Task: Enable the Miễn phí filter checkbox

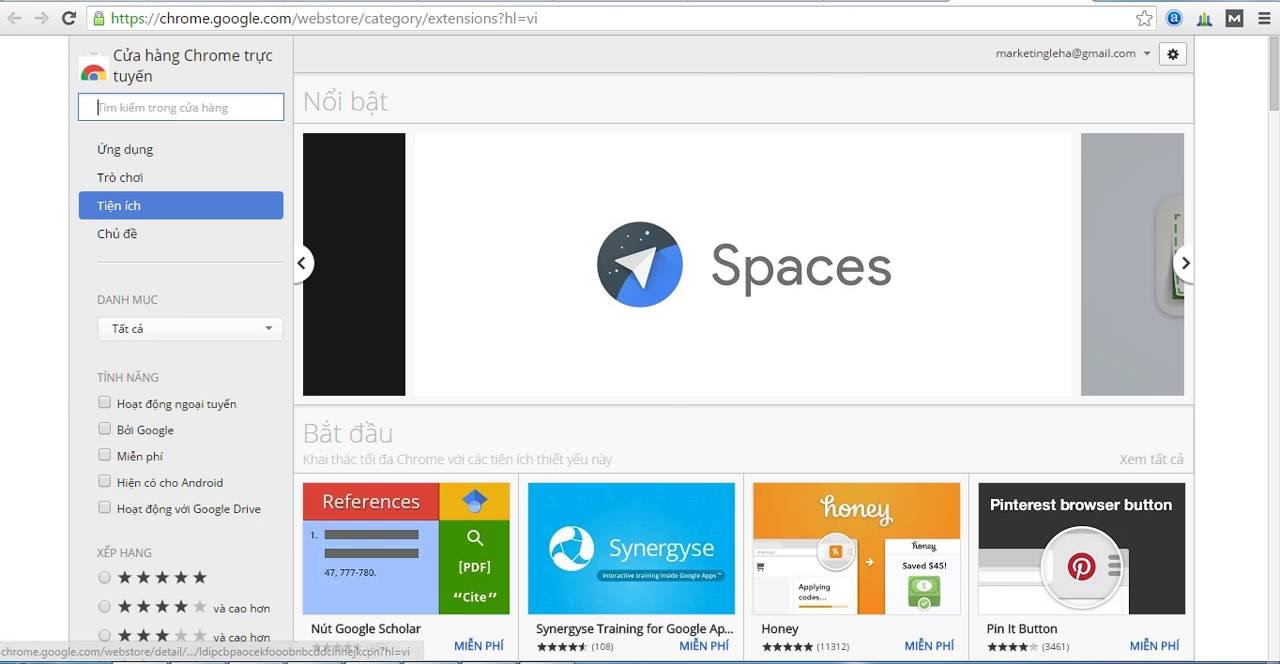Action: coord(104,455)
